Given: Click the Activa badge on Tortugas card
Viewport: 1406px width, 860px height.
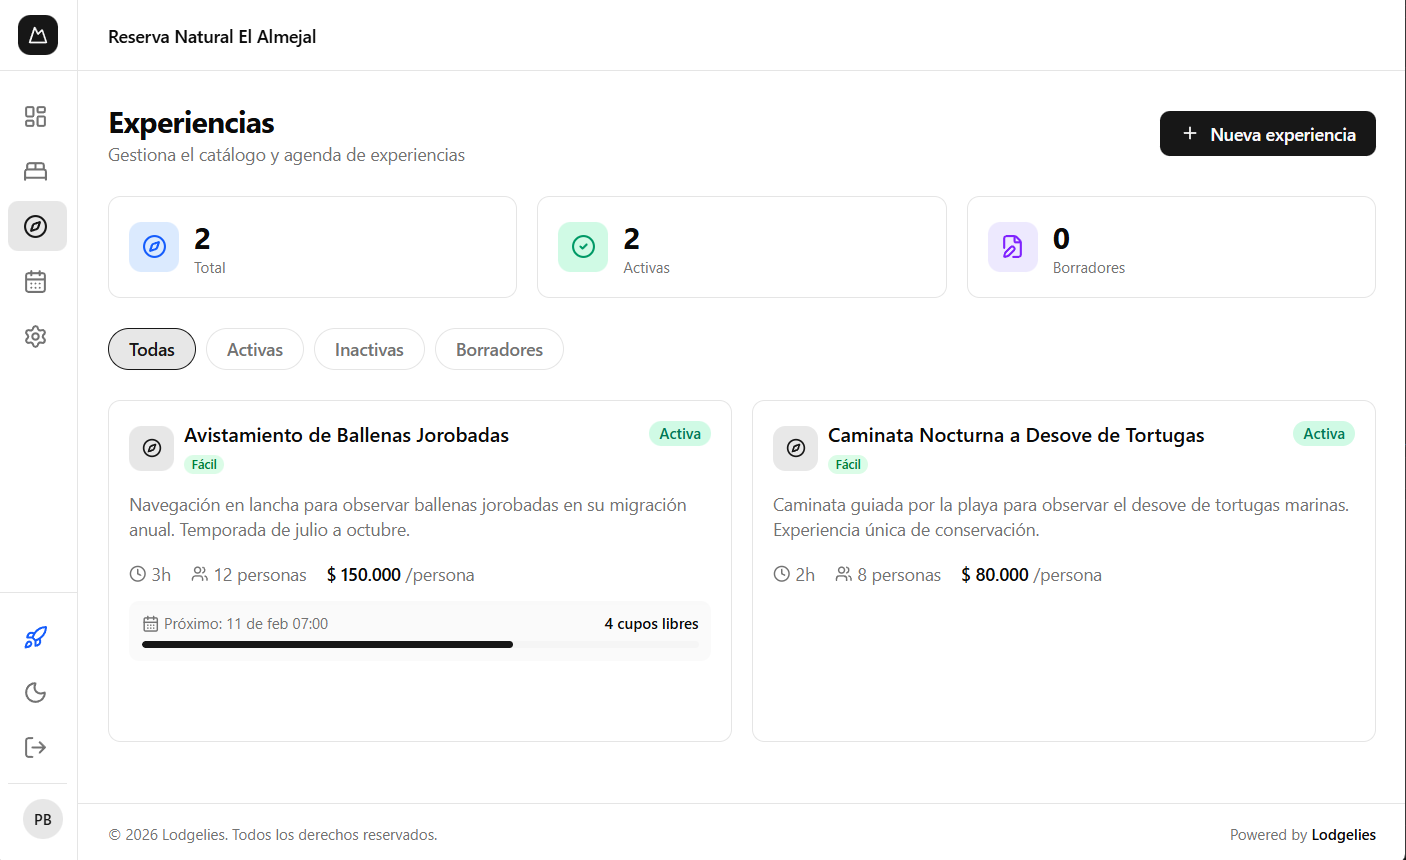Looking at the screenshot, I should pyautogui.click(x=1324, y=433).
